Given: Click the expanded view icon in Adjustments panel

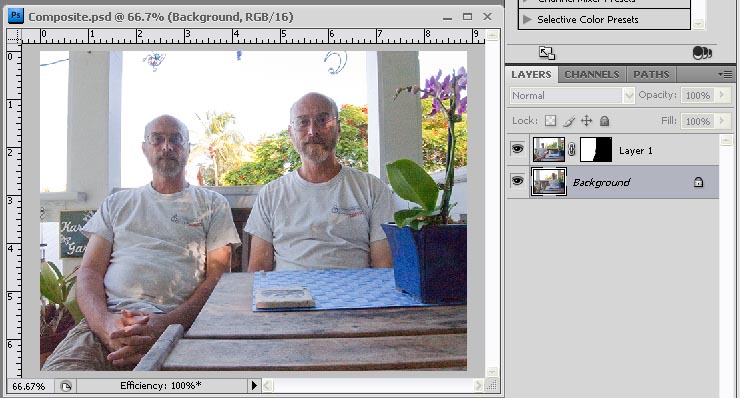Looking at the screenshot, I should coord(547,52).
